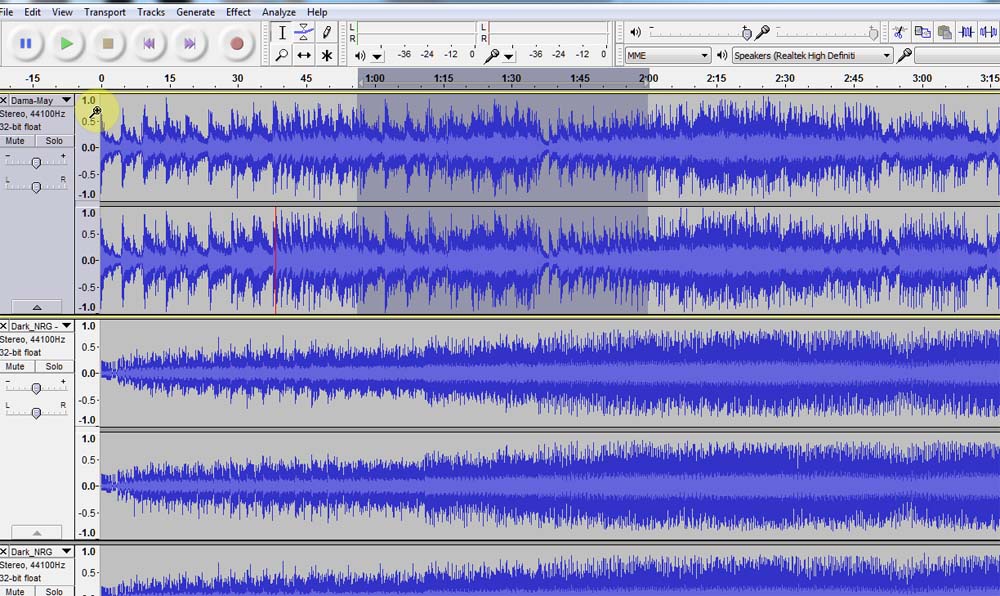Click the input volume slider in mixer toolbar
This screenshot has width=1000, height=596.
828,32
